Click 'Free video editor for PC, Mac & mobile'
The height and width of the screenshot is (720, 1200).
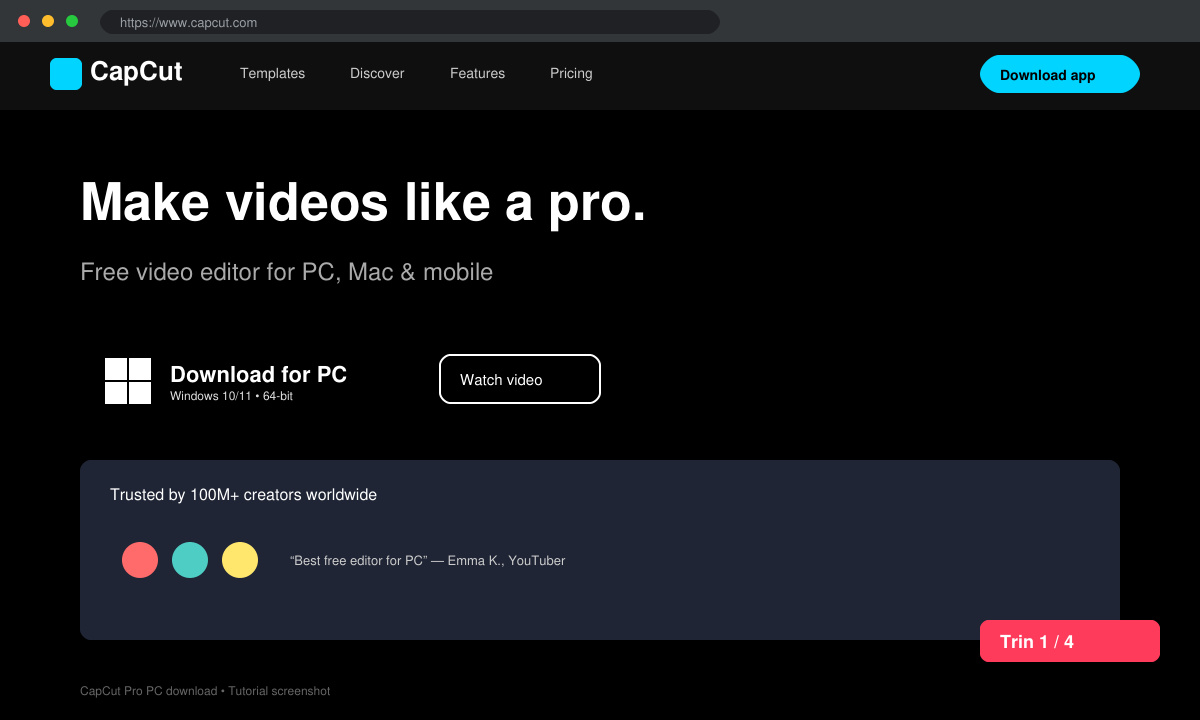click(x=286, y=272)
